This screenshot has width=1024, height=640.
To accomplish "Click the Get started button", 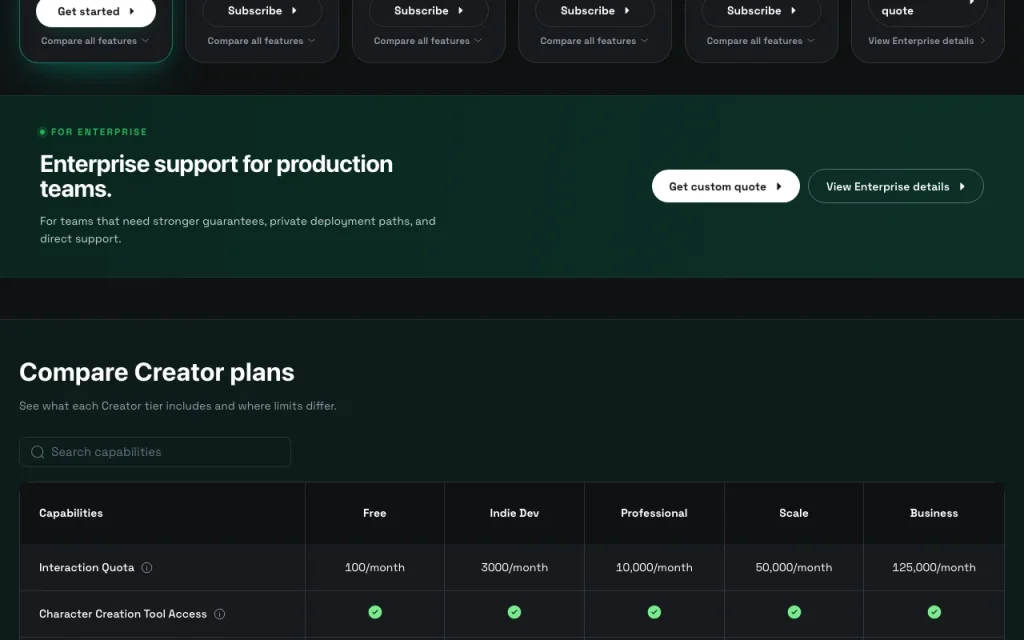I will coord(96,11).
